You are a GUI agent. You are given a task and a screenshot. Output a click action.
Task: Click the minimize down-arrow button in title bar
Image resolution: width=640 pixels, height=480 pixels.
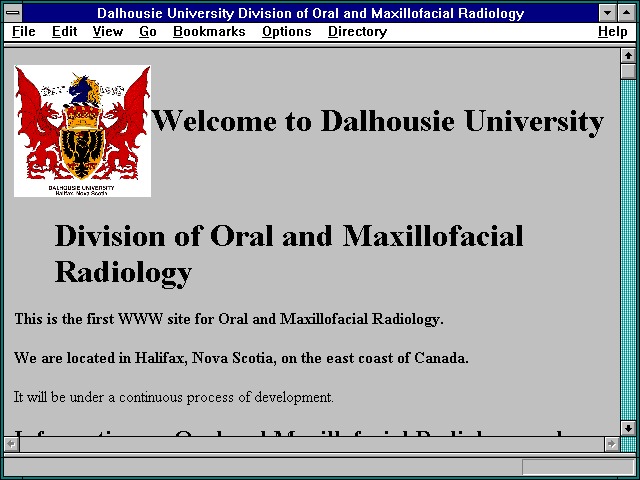[608, 13]
